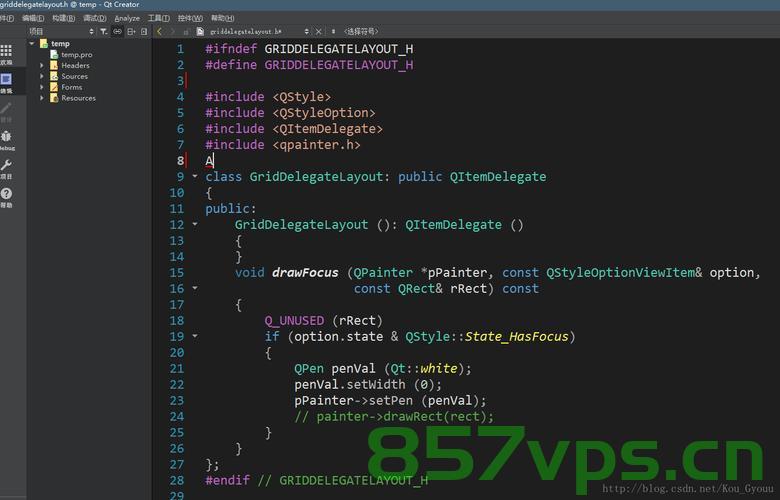Click the QPen penVal declaration
Image resolution: width=780 pixels, height=500 pixels.
click(x=383, y=369)
